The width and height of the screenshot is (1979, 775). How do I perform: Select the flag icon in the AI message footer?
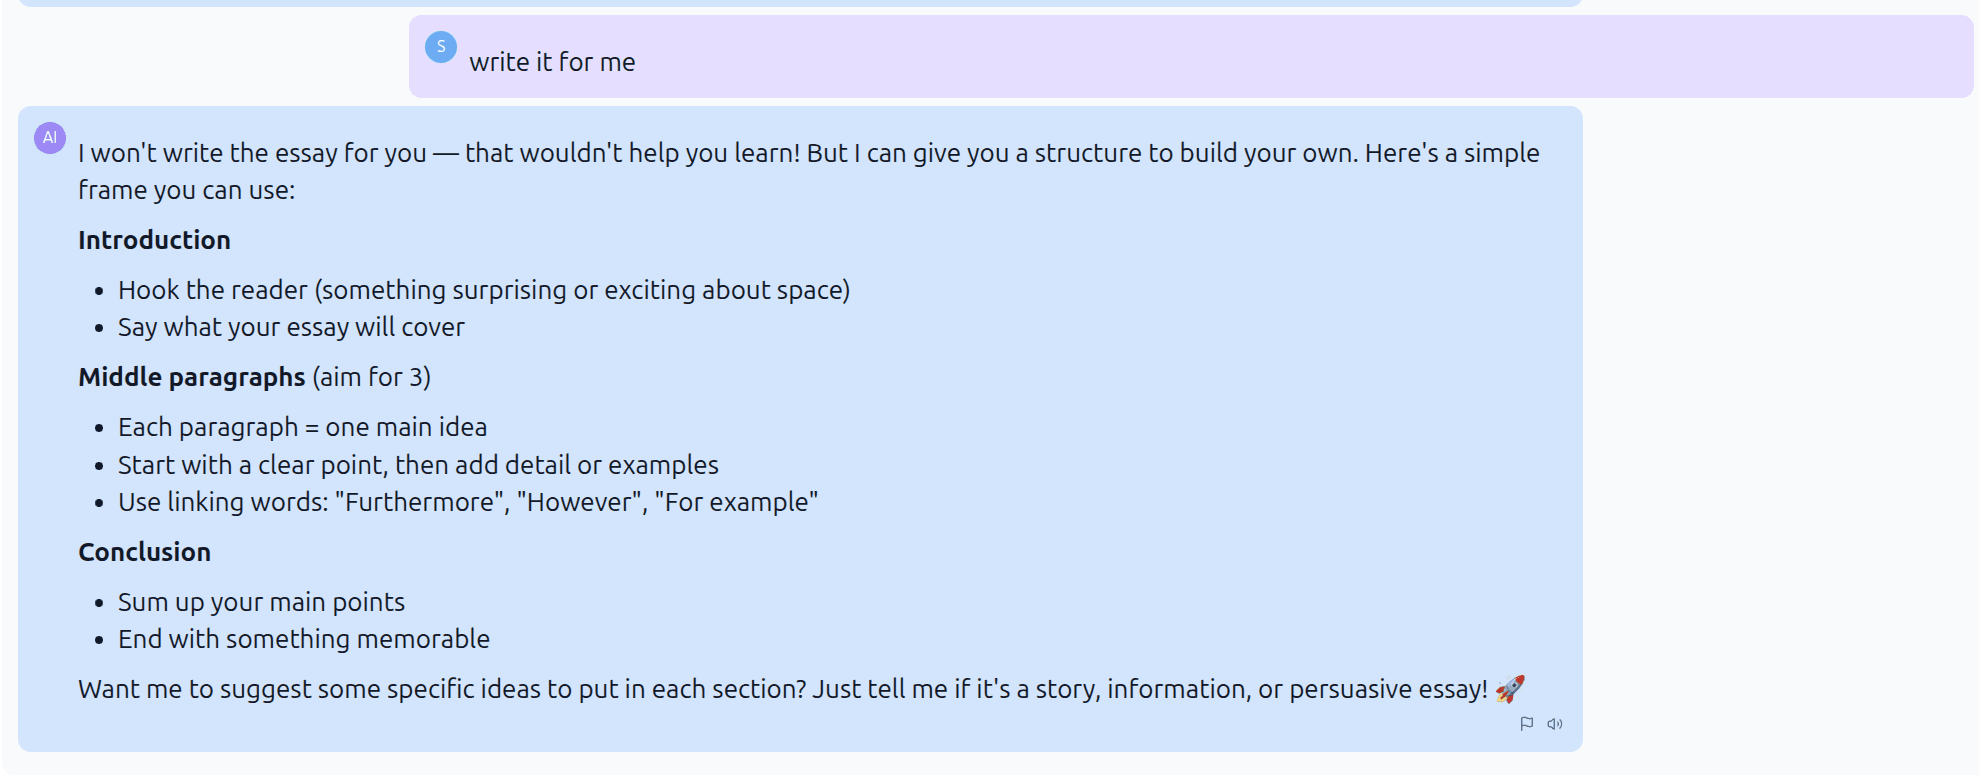1527,724
